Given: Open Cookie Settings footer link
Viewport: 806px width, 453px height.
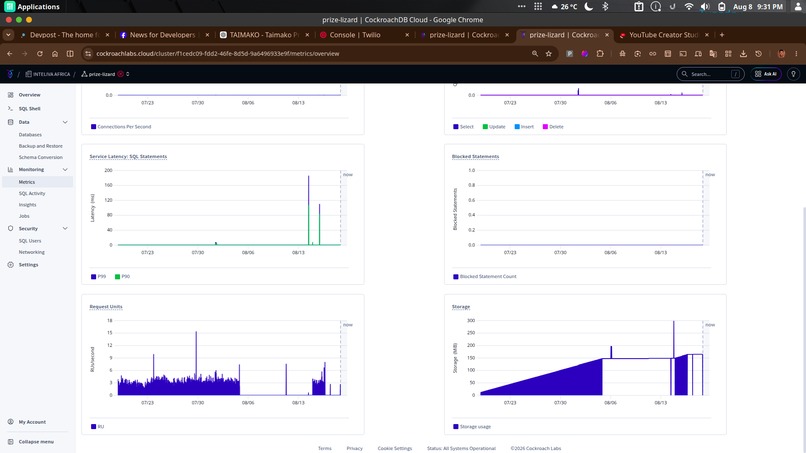Looking at the screenshot, I should (x=395, y=448).
